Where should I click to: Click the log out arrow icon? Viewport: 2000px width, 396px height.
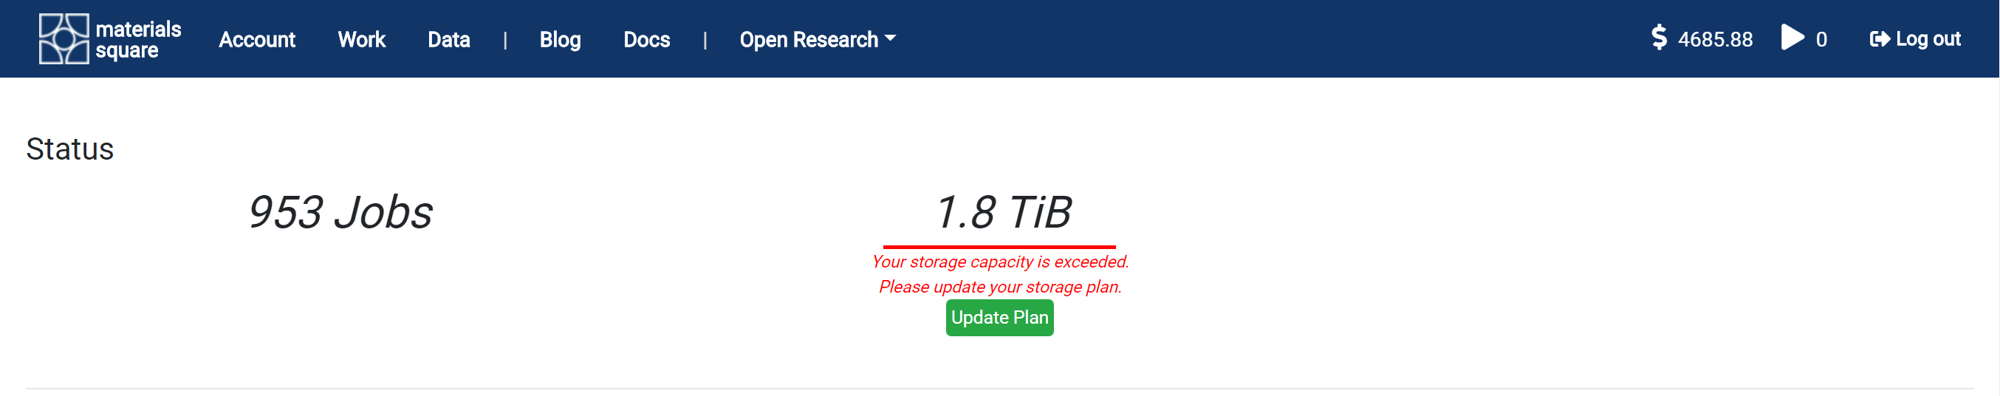tap(1880, 39)
